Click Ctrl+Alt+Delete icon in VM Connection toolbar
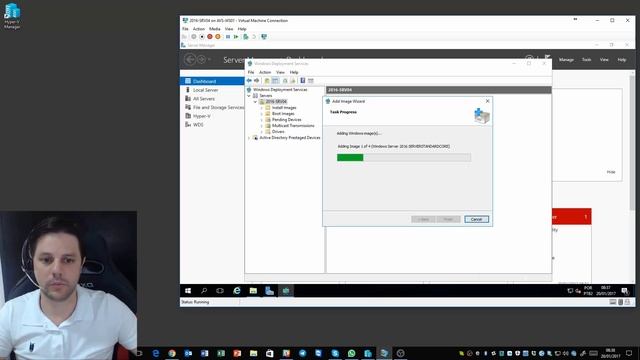The width and height of the screenshot is (640, 360). (185, 37)
